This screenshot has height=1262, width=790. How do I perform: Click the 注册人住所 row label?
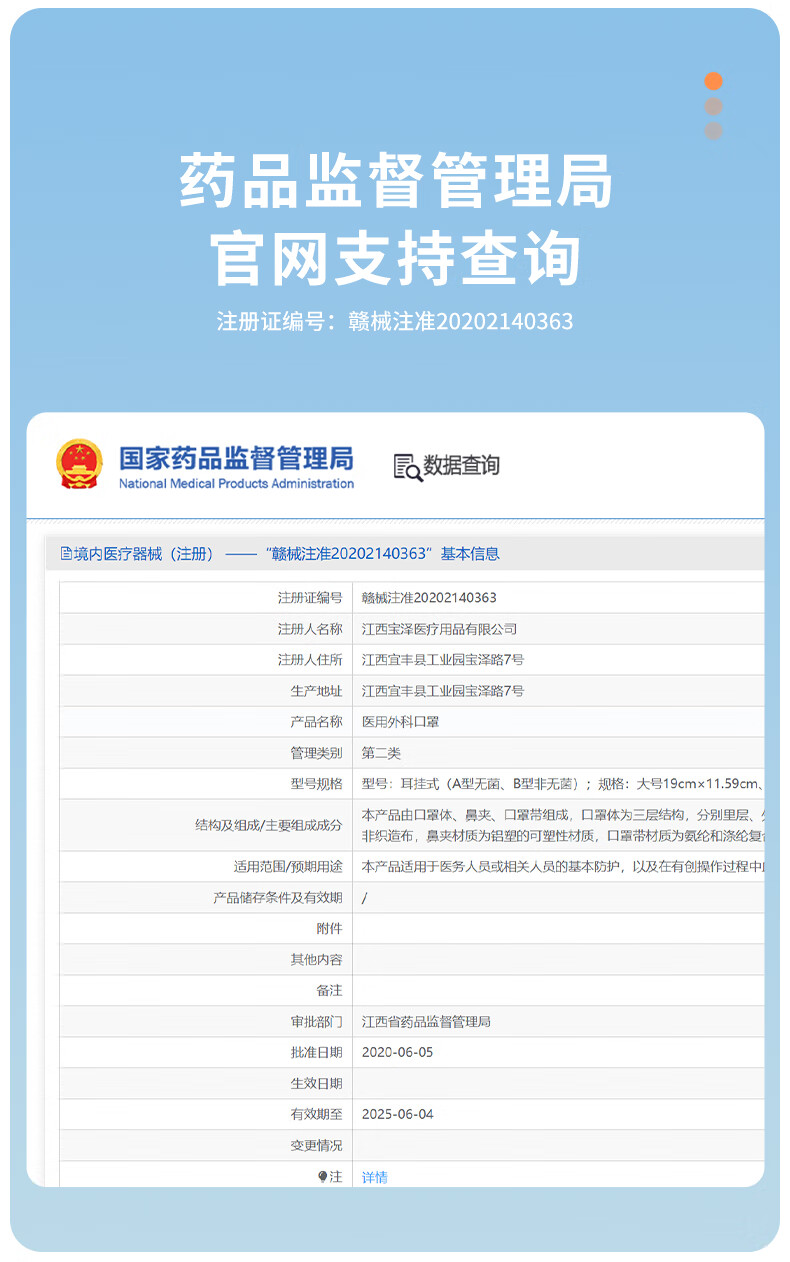click(310, 660)
